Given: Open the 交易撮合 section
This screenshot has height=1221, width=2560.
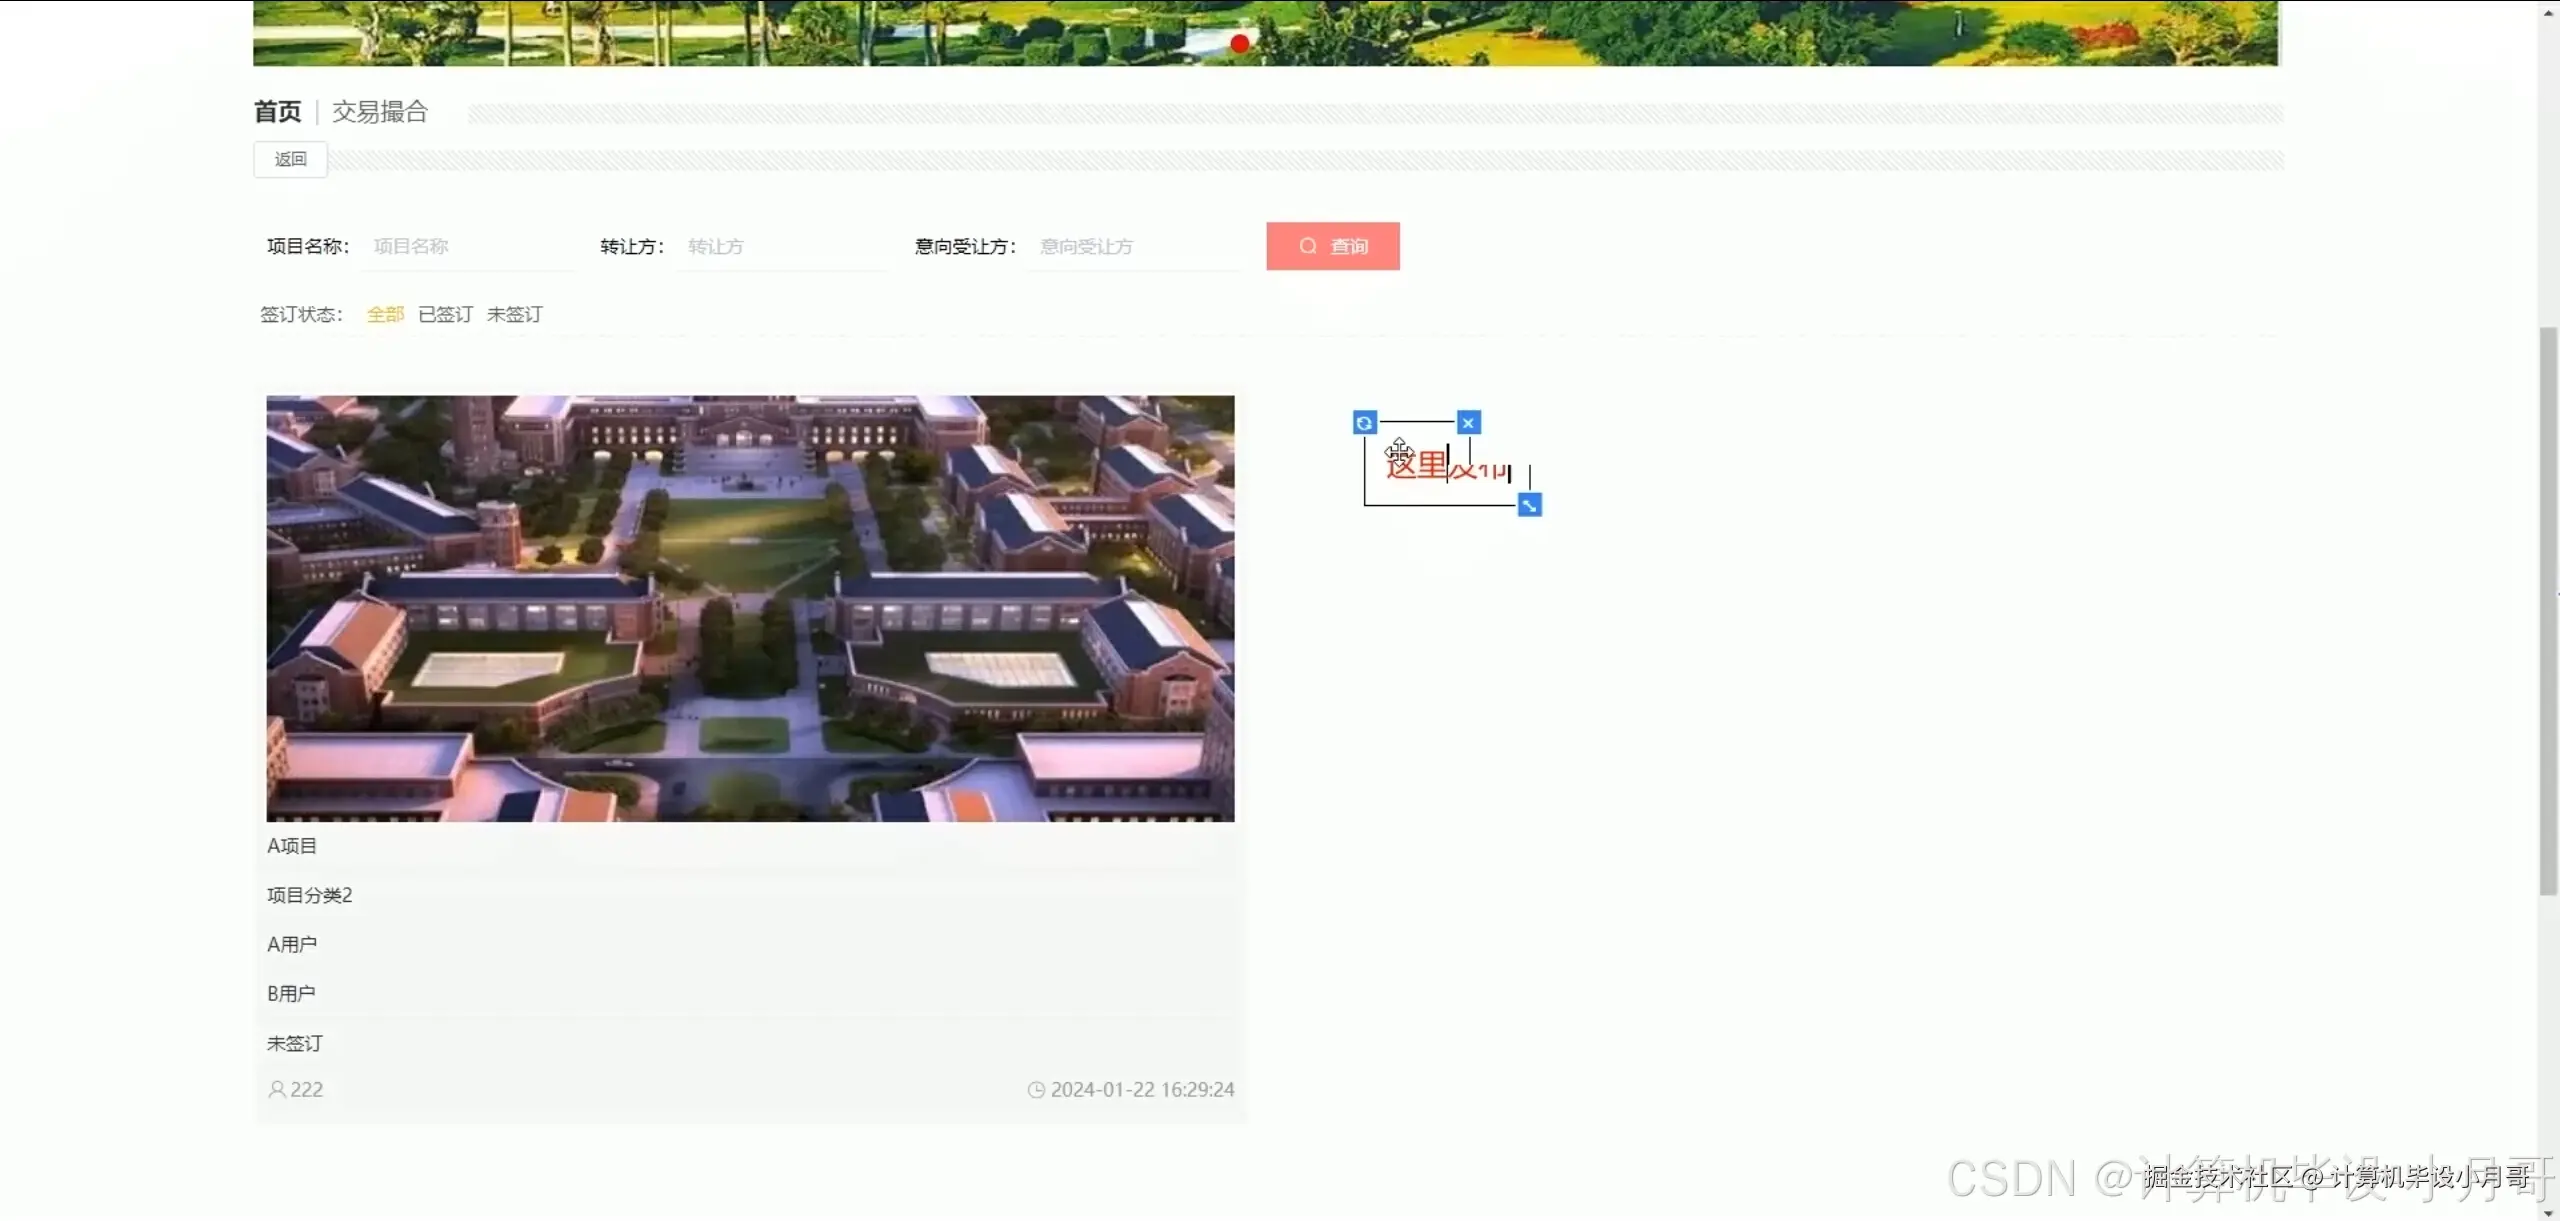Looking at the screenshot, I should click(x=379, y=111).
